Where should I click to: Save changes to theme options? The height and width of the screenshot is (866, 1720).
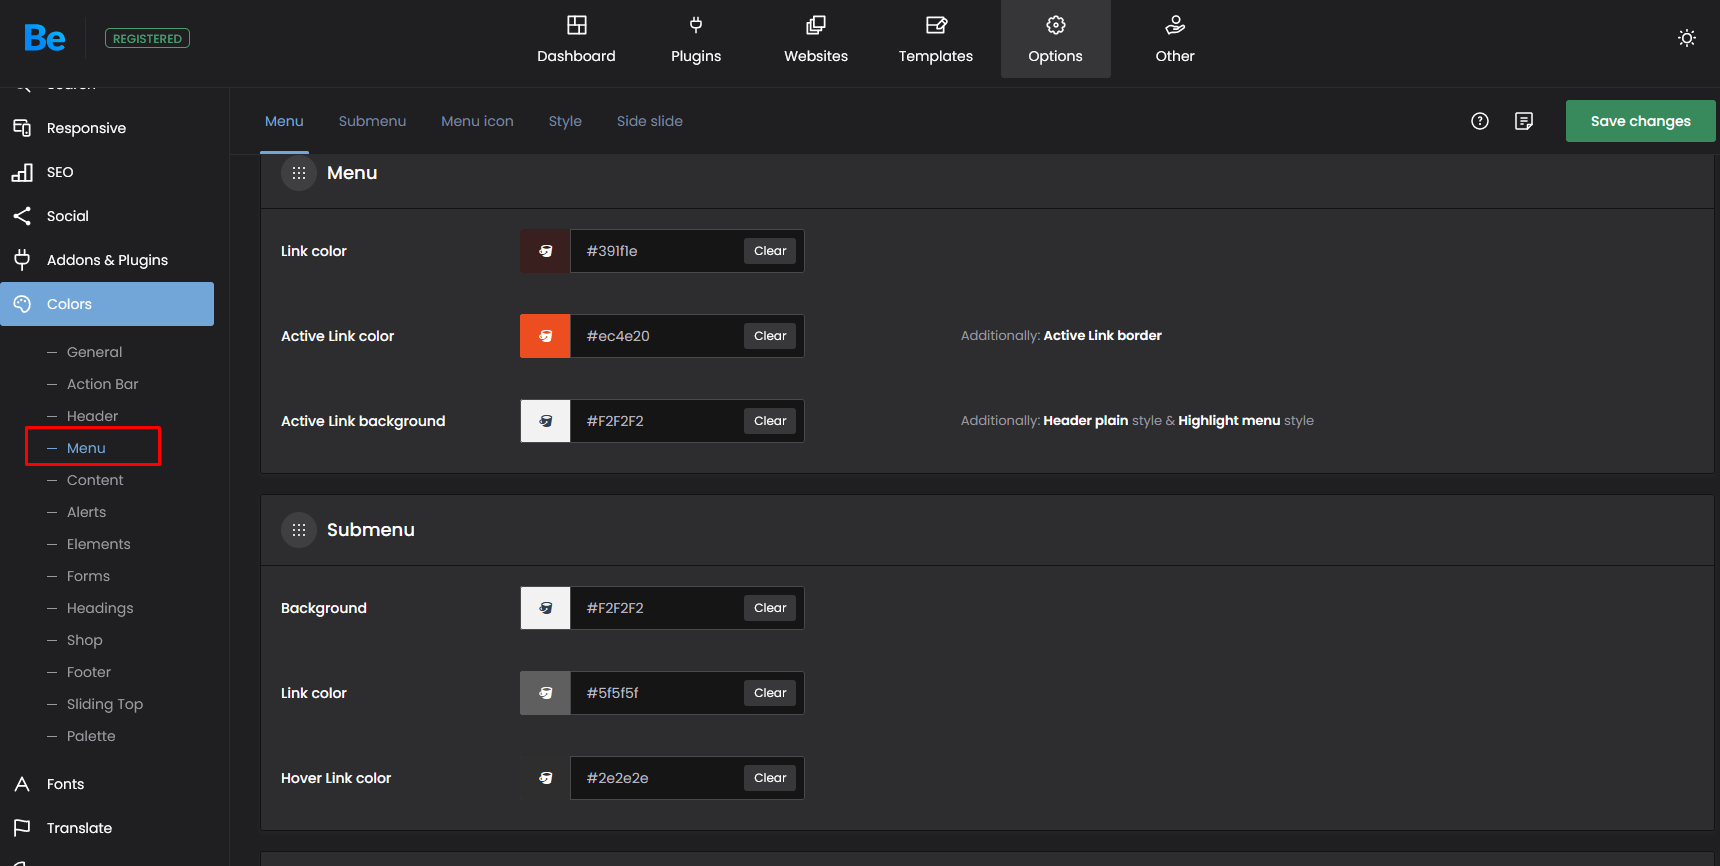pyautogui.click(x=1641, y=121)
